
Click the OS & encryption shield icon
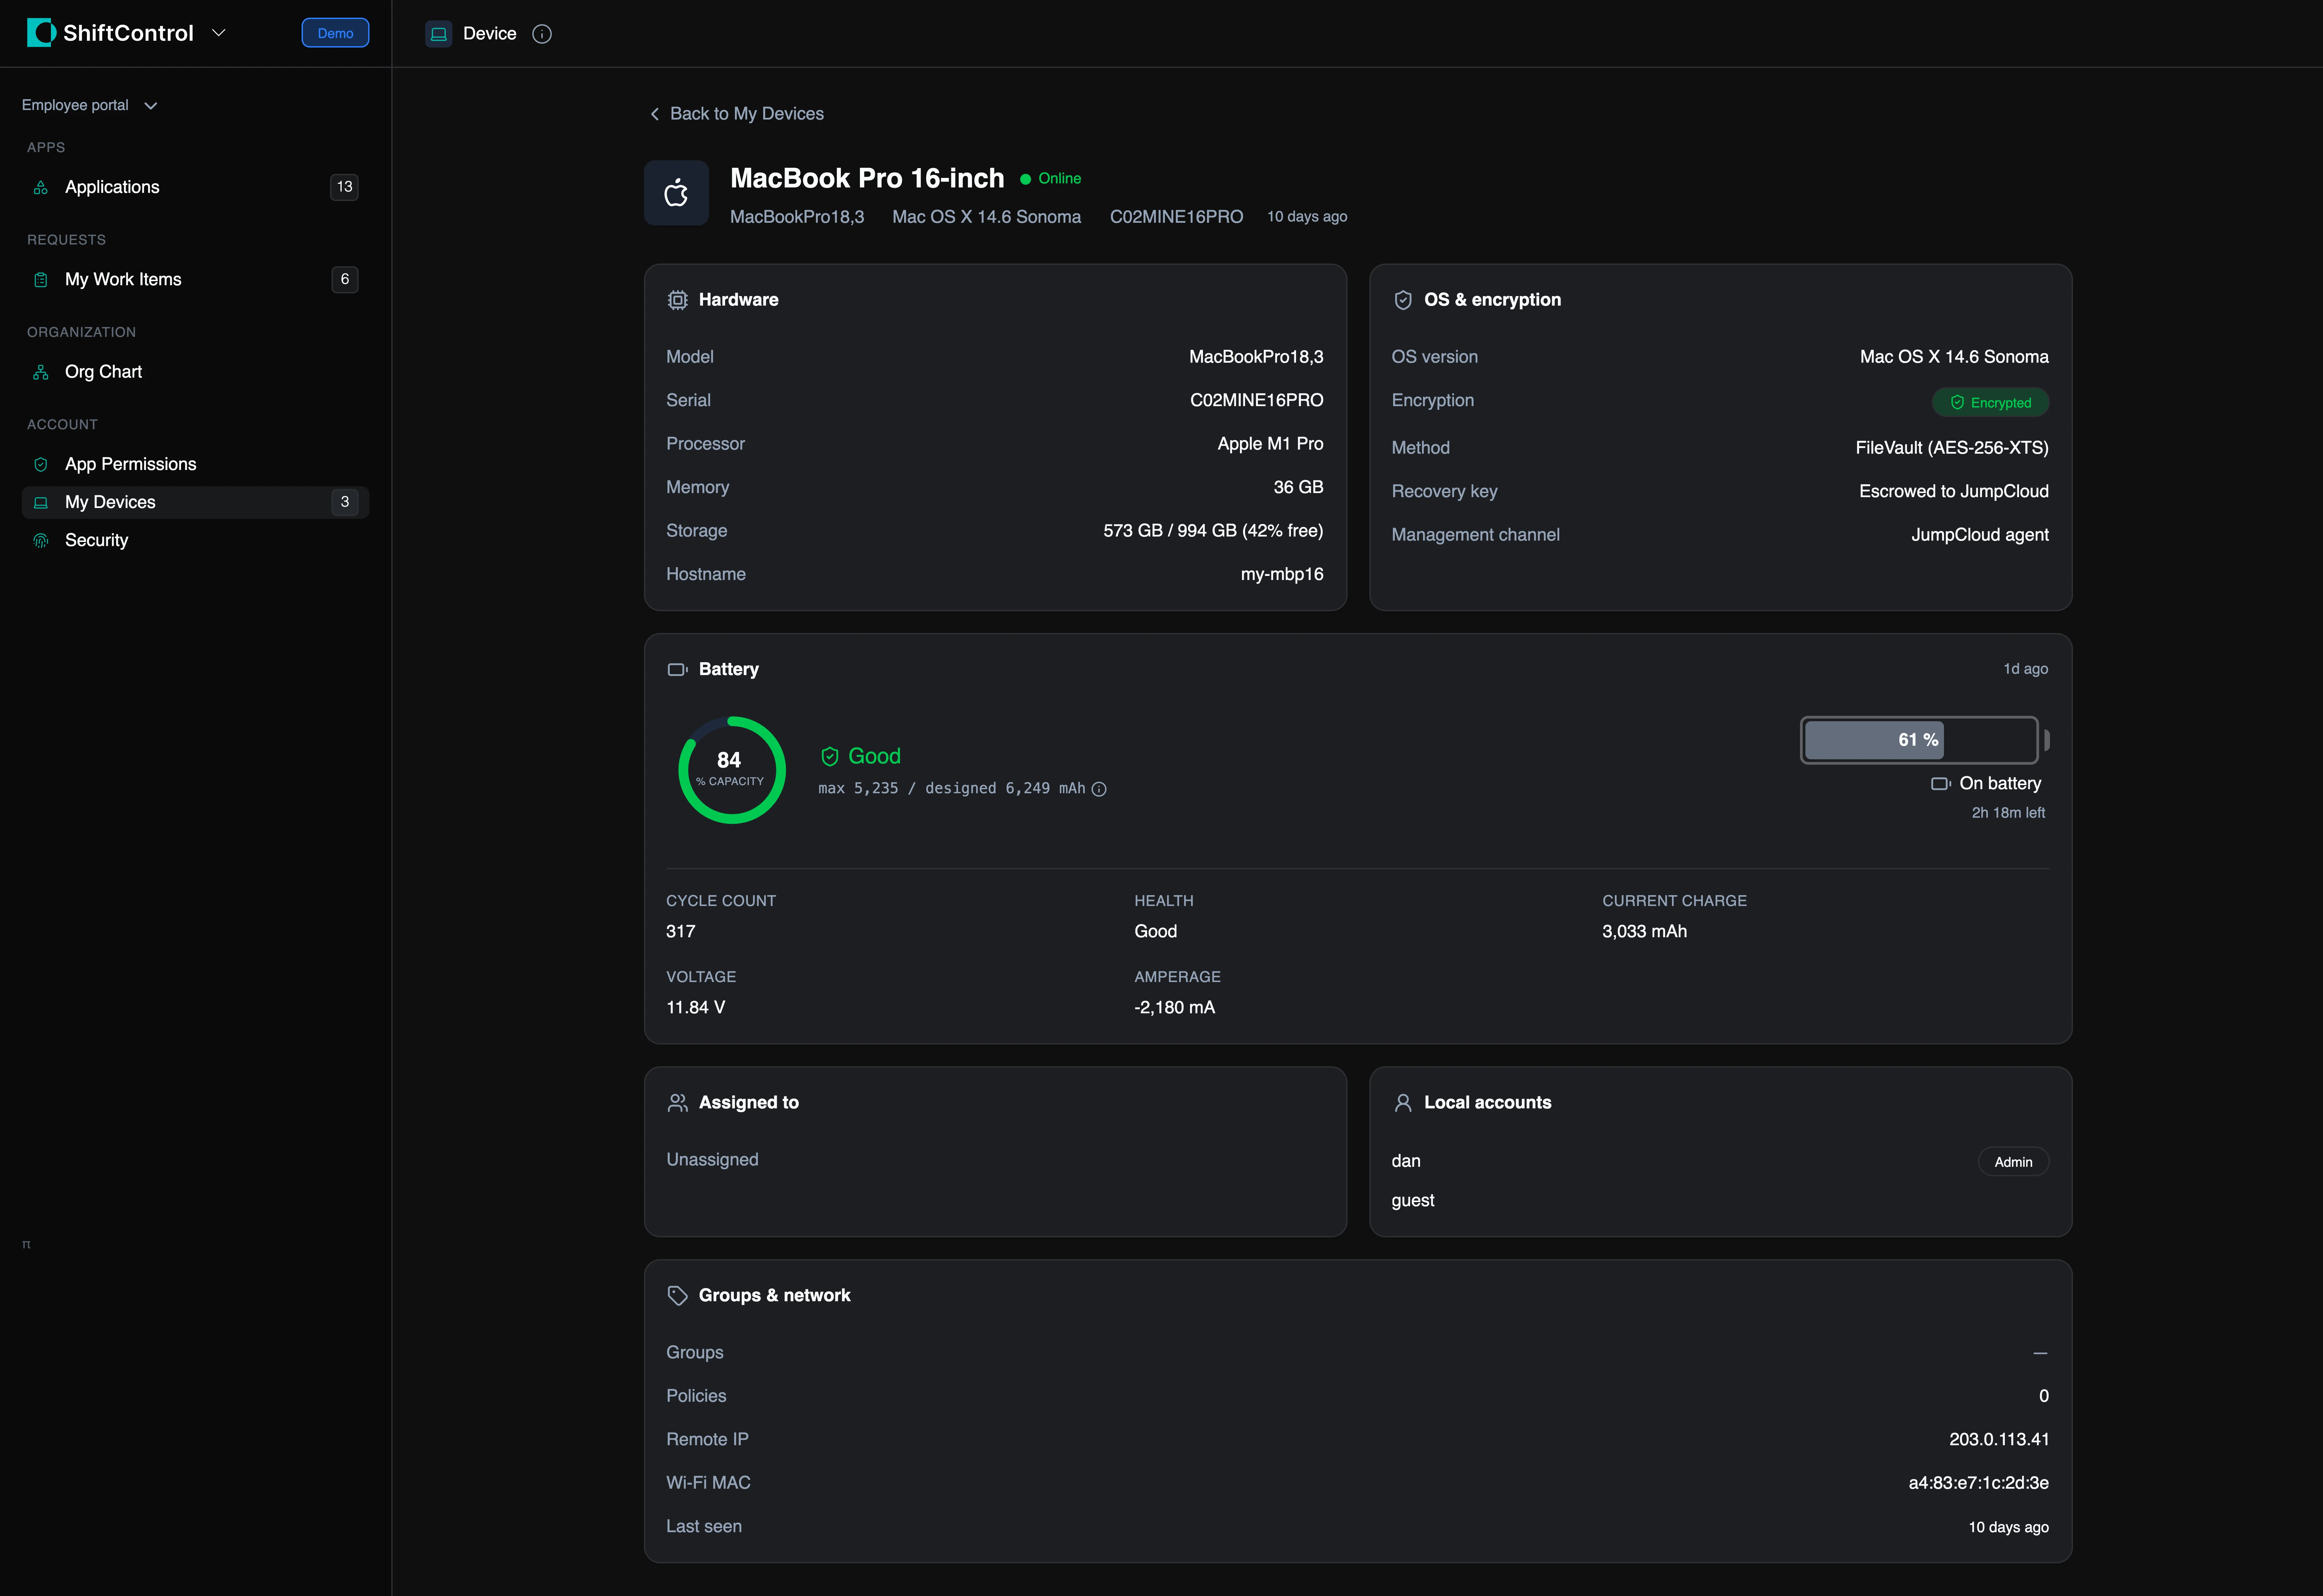pyautogui.click(x=1403, y=300)
